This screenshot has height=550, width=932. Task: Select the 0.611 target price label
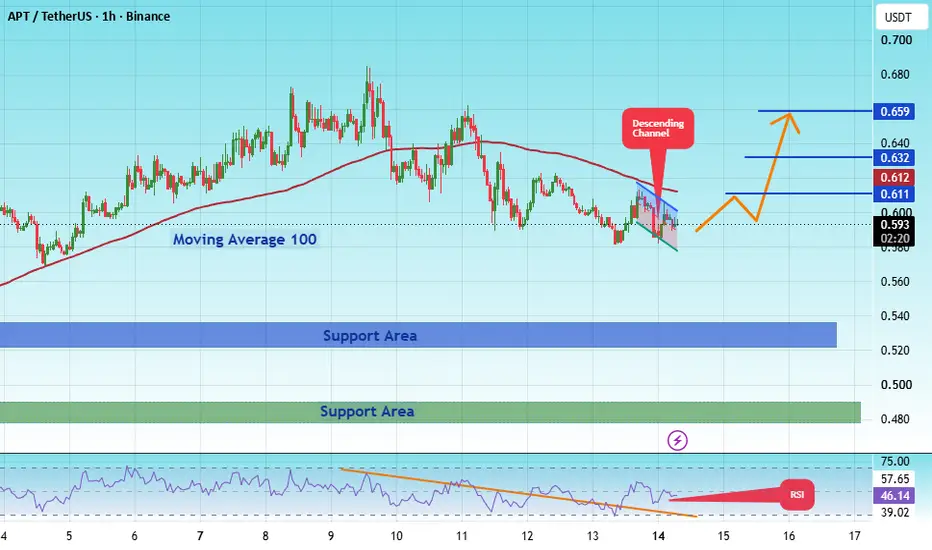[x=894, y=194]
